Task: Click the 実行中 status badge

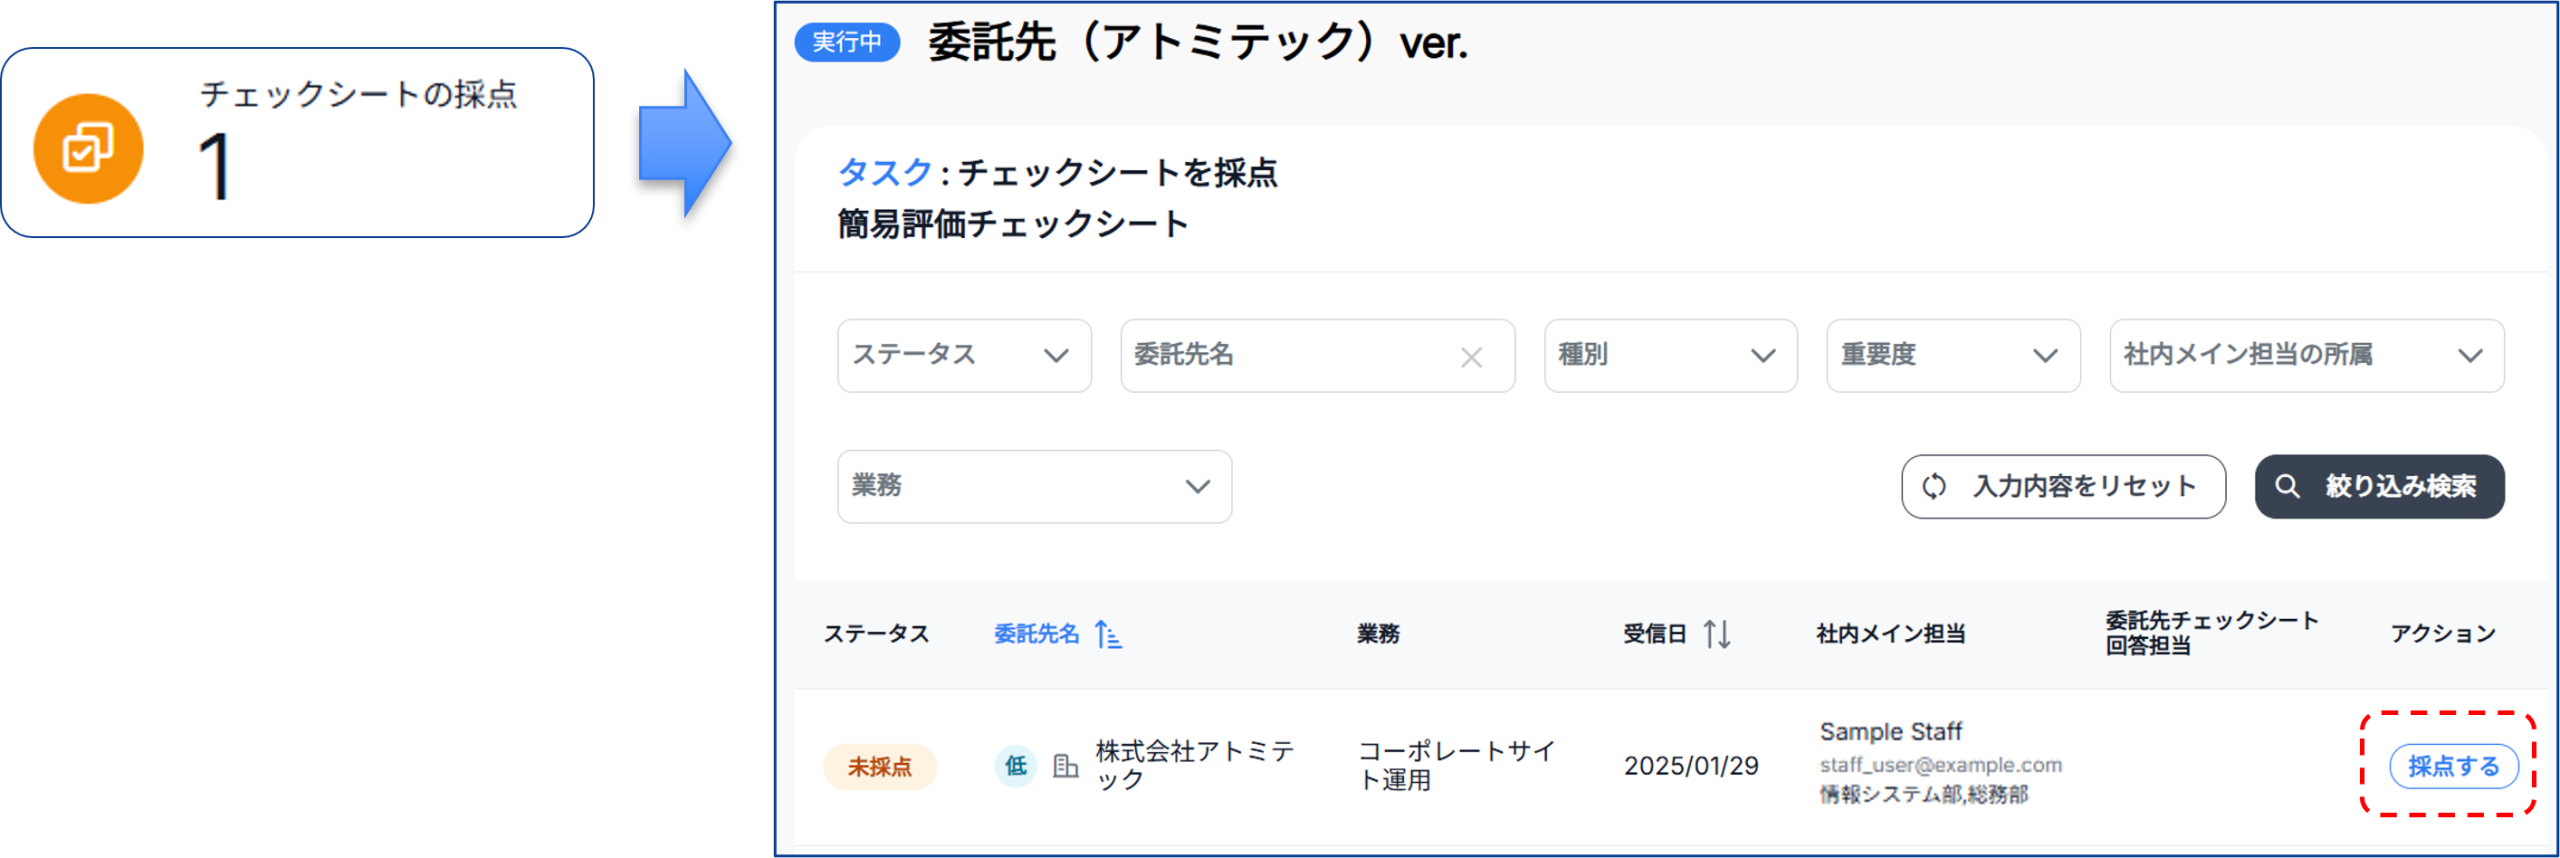Action: tap(846, 42)
